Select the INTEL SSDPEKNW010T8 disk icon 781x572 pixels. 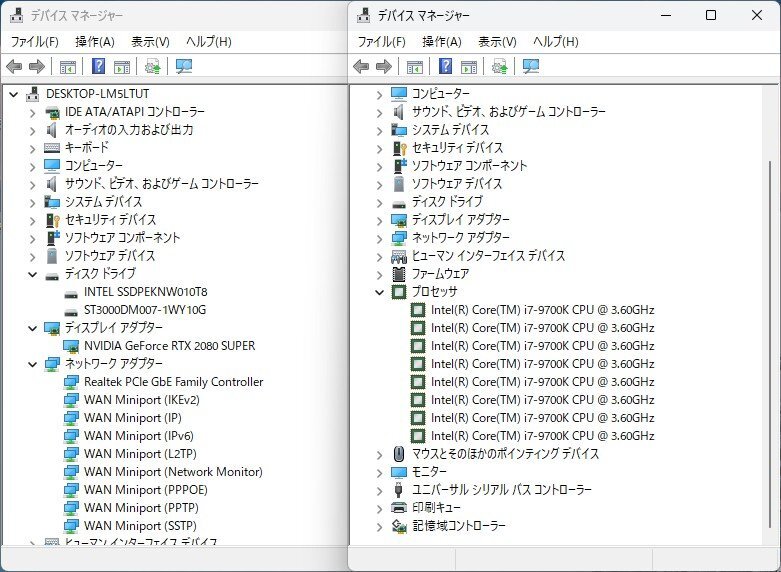coord(71,292)
